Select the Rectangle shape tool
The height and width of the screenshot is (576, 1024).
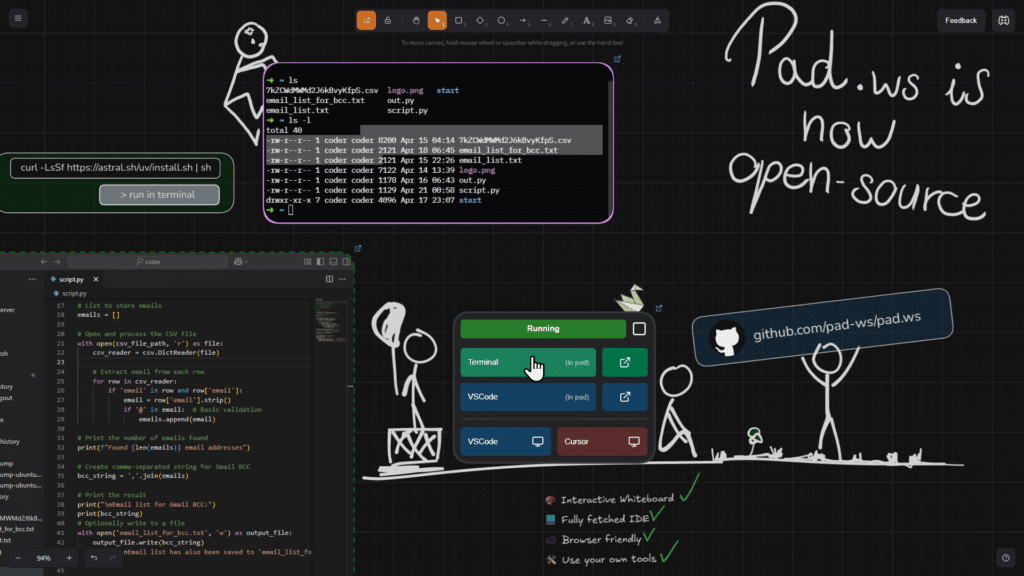point(459,20)
